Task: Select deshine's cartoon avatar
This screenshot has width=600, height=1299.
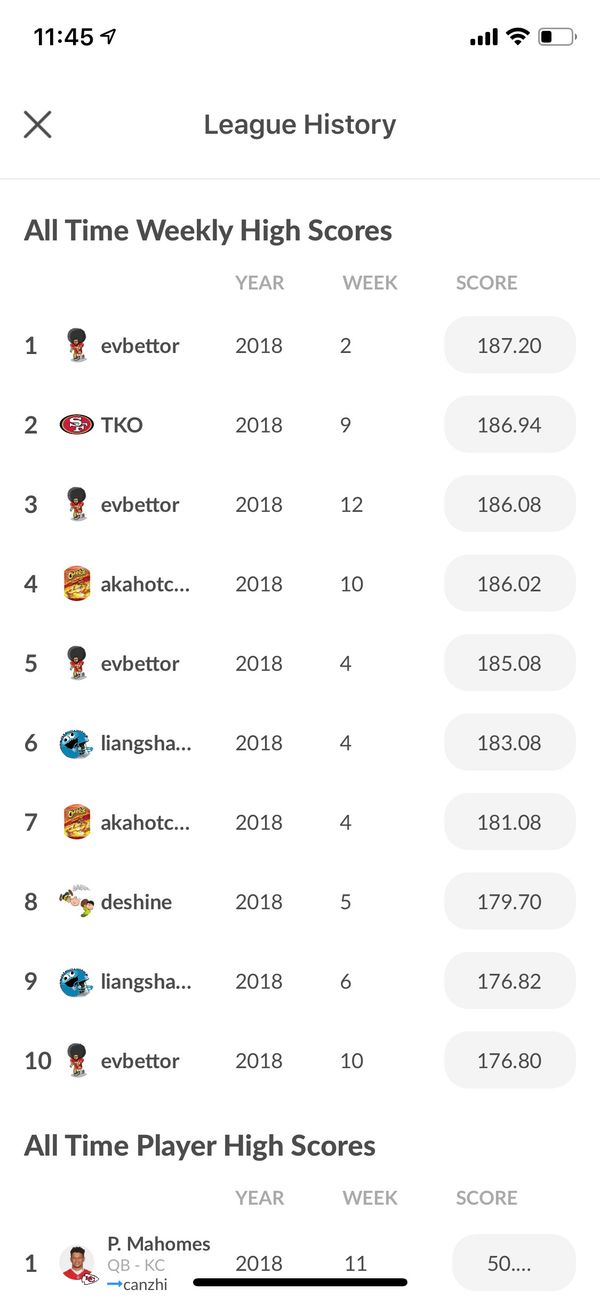Action: pyautogui.click(x=76, y=901)
